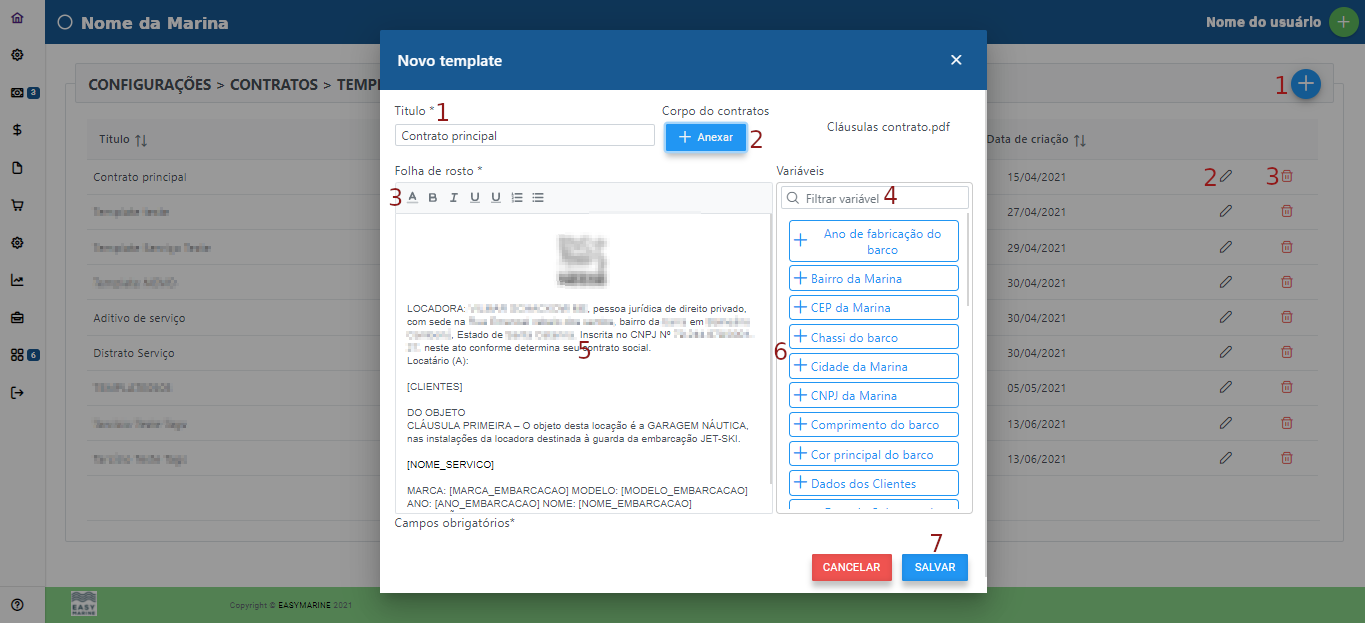Cancel the new template dialog
1365x623 pixels.
click(x=851, y=567)
